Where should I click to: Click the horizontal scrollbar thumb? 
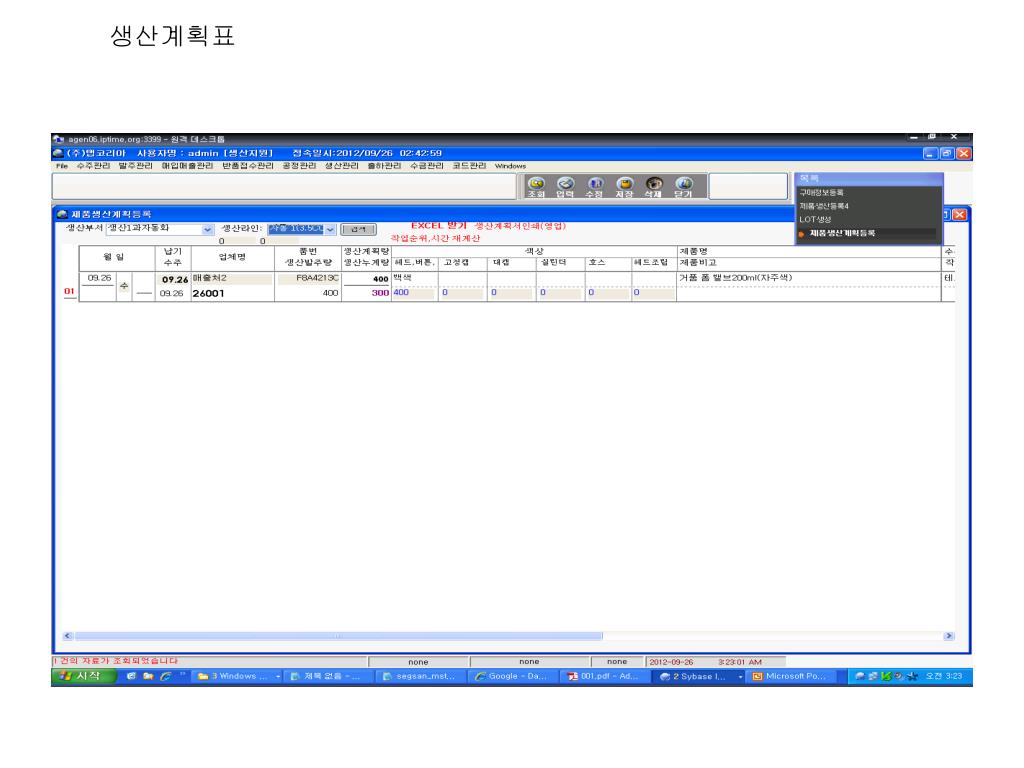(x=338, y=636)
